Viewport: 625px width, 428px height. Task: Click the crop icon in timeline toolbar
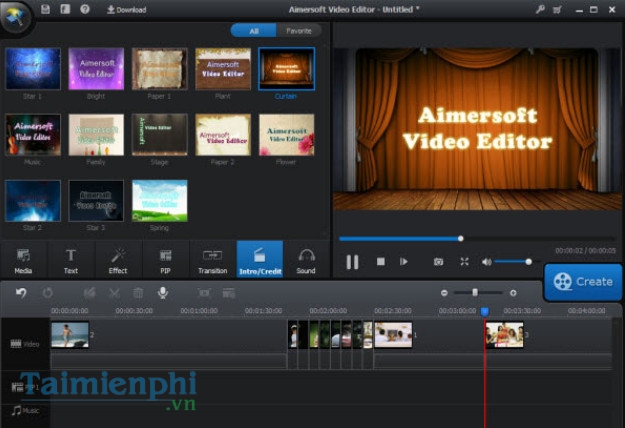click(204, 293)
